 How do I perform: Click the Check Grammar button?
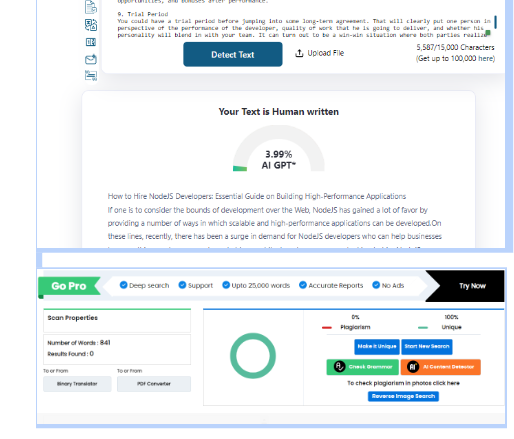click(362, 367)
